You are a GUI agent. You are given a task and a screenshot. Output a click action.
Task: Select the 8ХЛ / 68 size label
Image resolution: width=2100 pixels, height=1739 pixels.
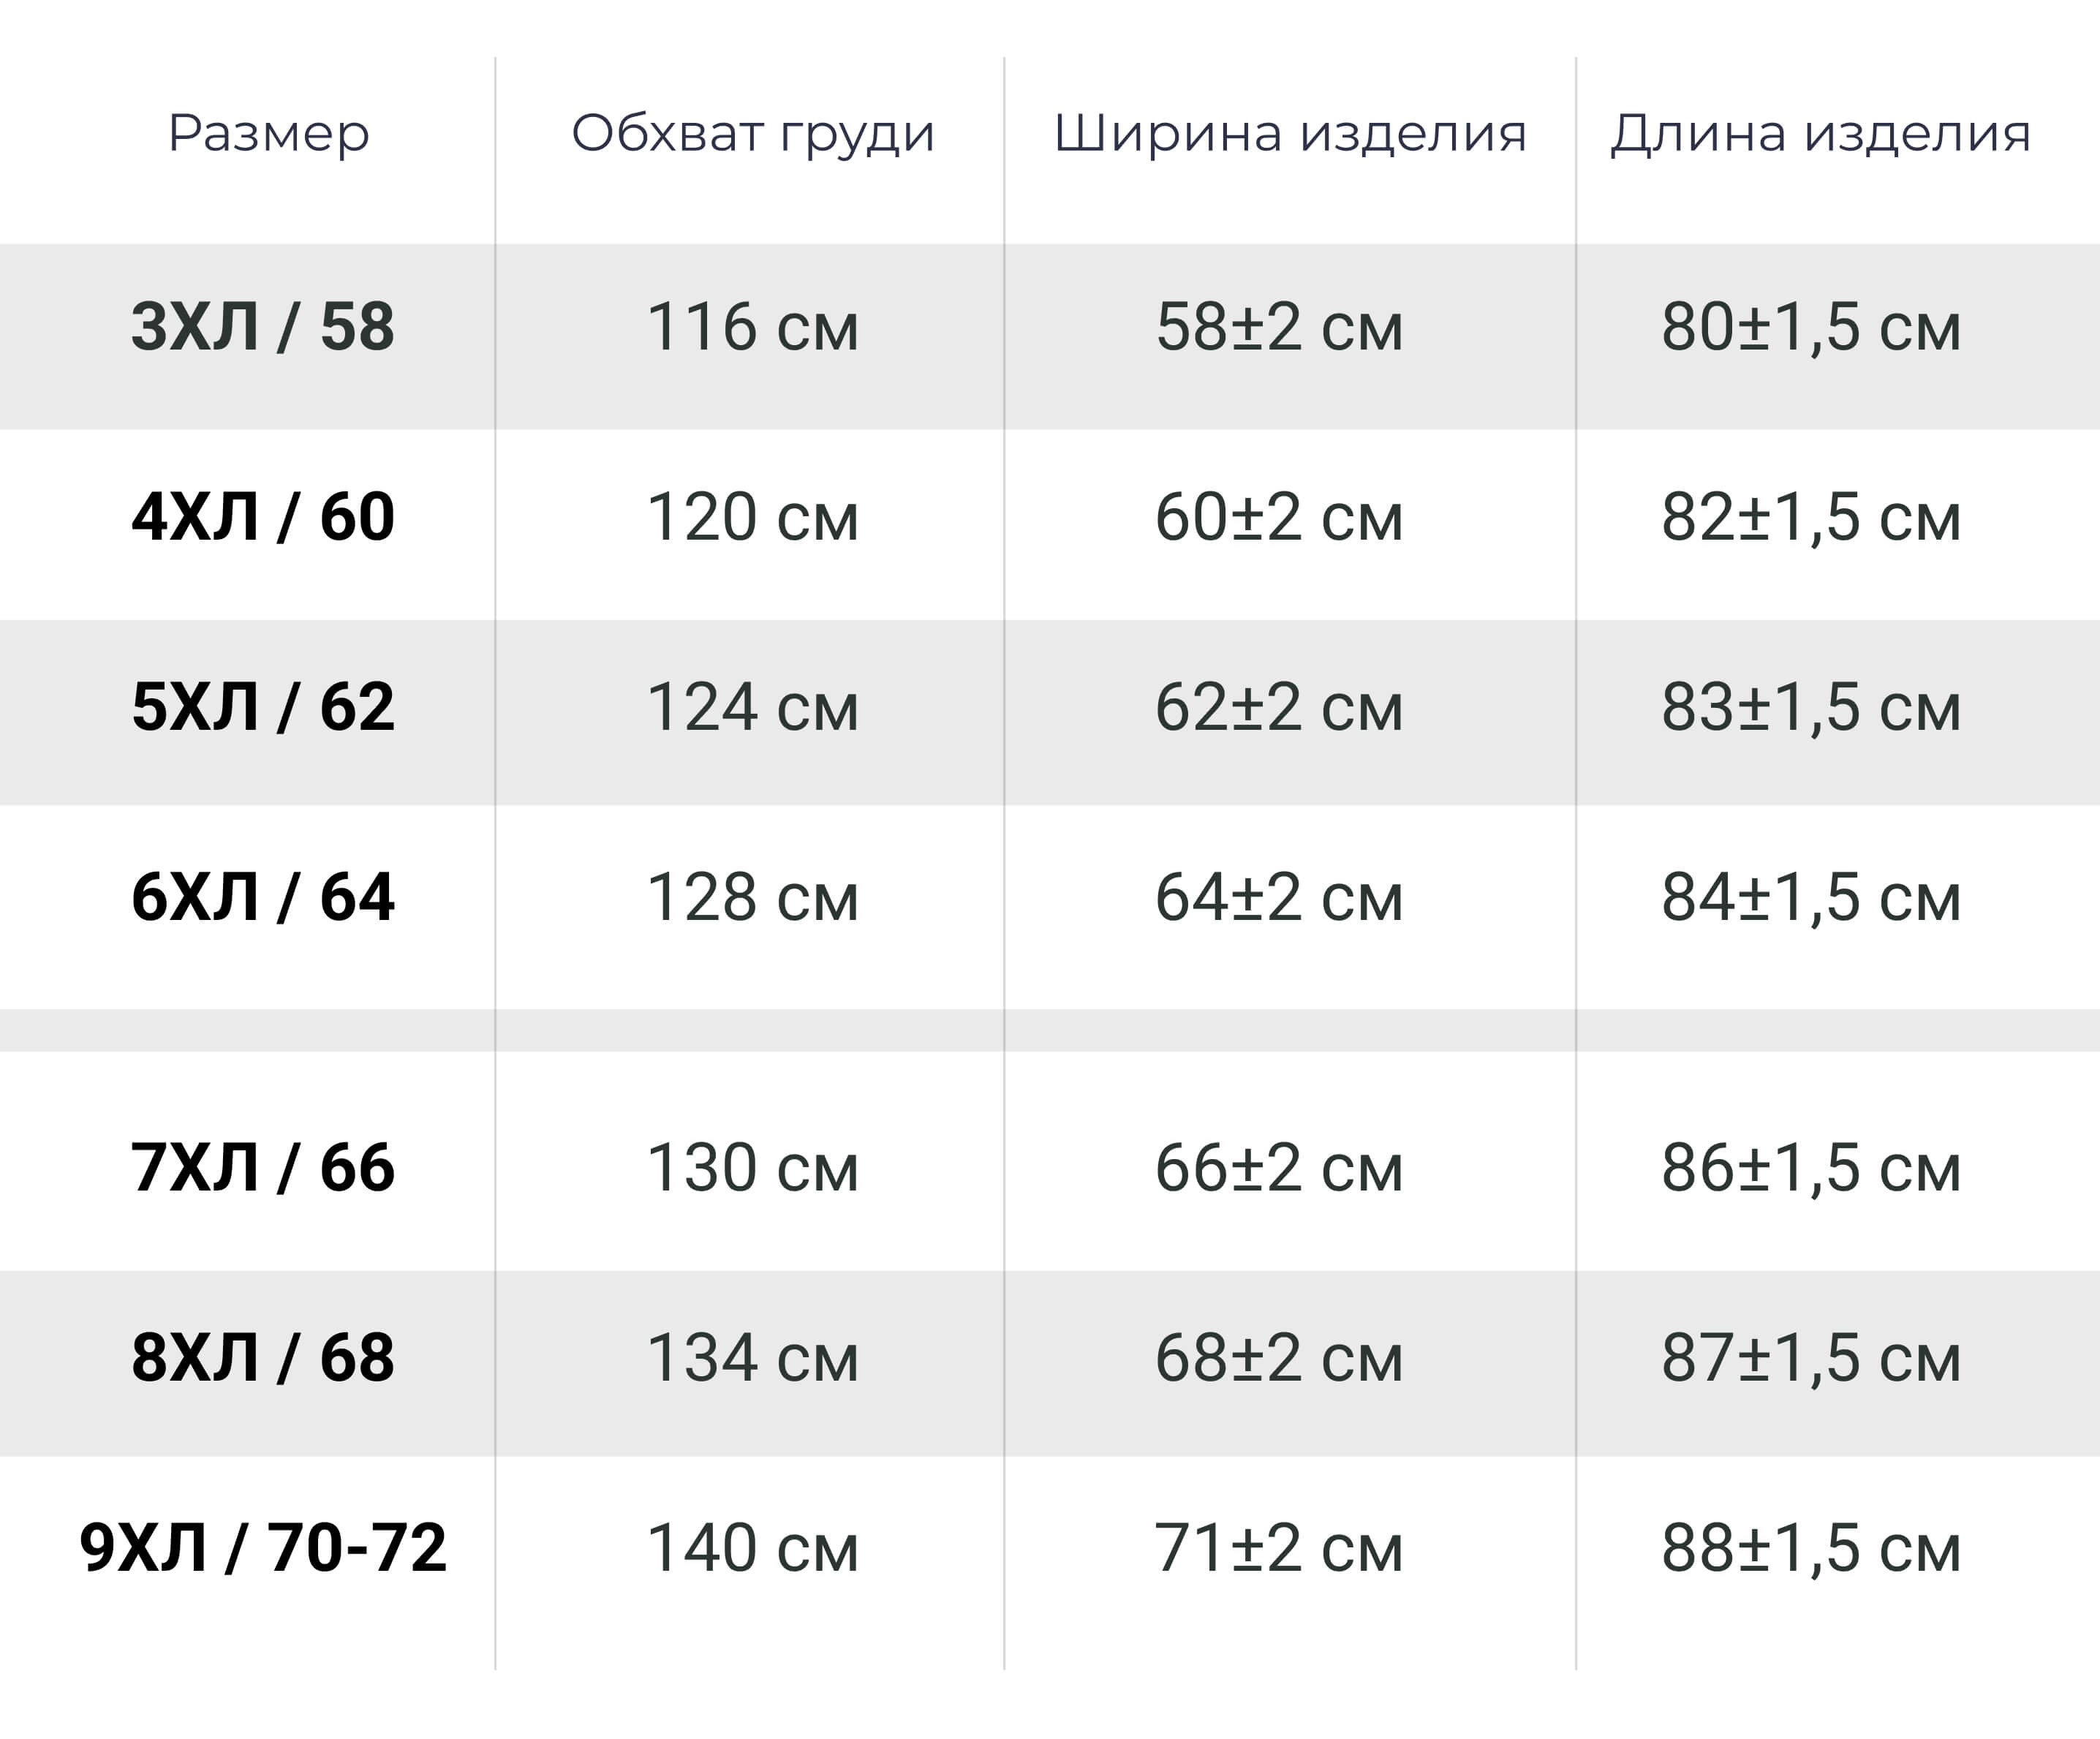pos(263,1357)
